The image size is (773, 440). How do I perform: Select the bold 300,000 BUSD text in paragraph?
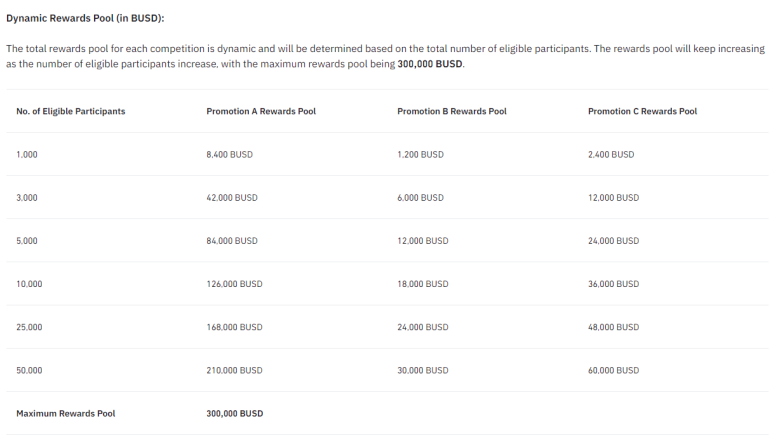pyautogui.click(x=430, y=64)
